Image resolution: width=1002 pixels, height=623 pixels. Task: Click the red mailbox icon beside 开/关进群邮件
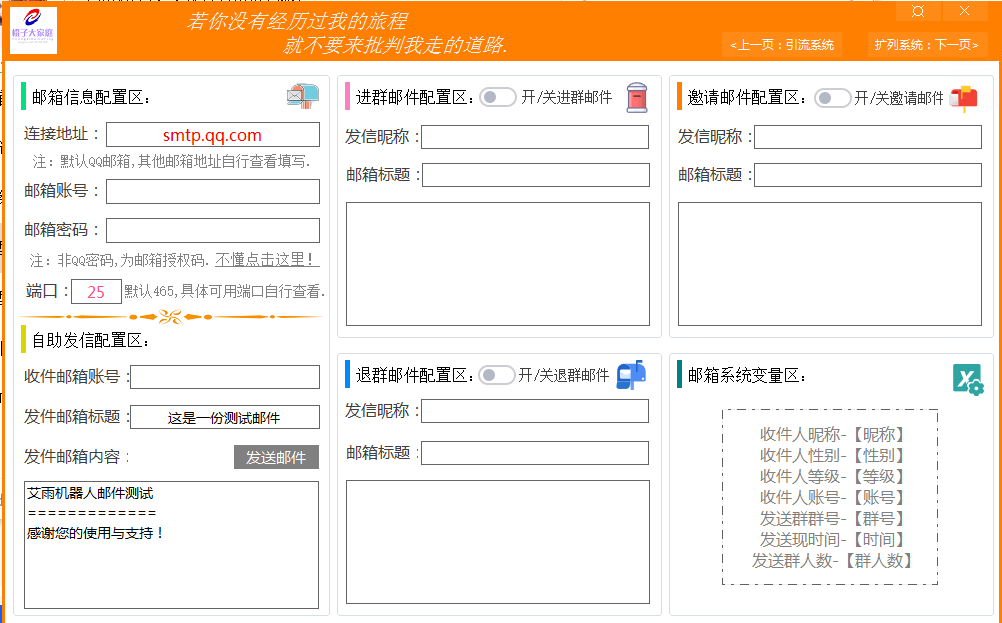637,97
